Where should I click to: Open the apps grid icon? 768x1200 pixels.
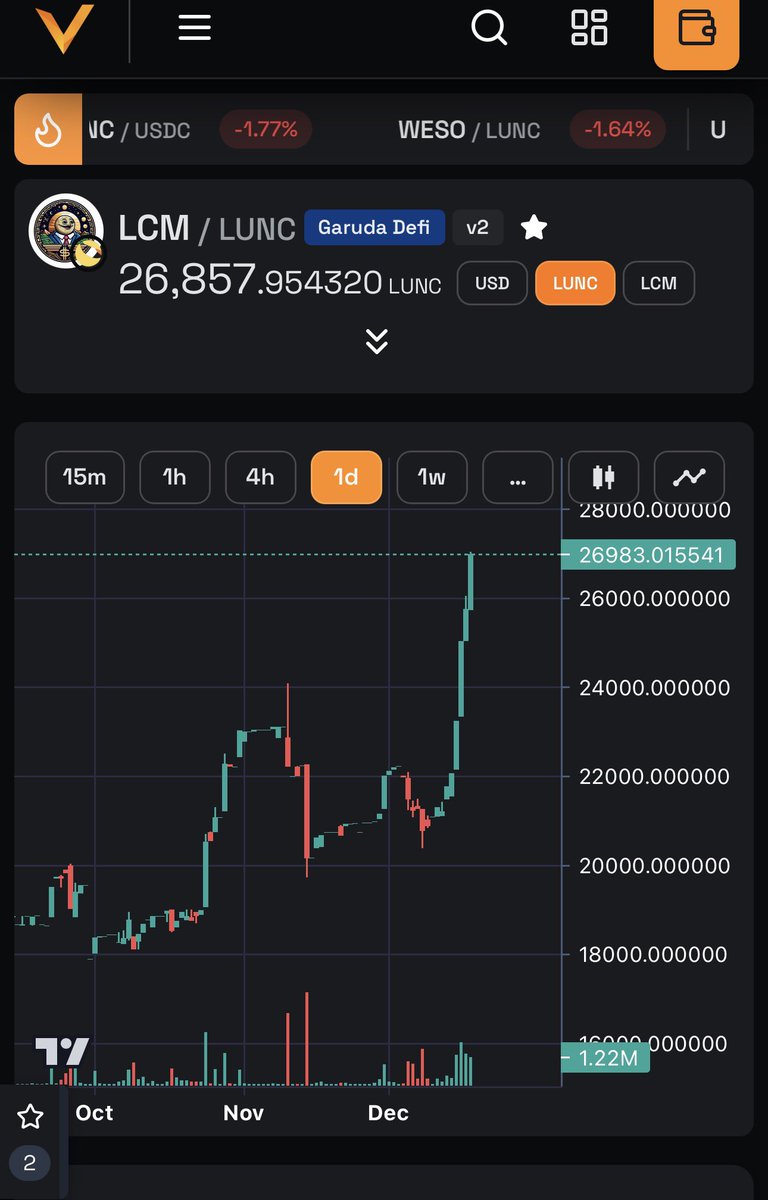pos(589,27)
